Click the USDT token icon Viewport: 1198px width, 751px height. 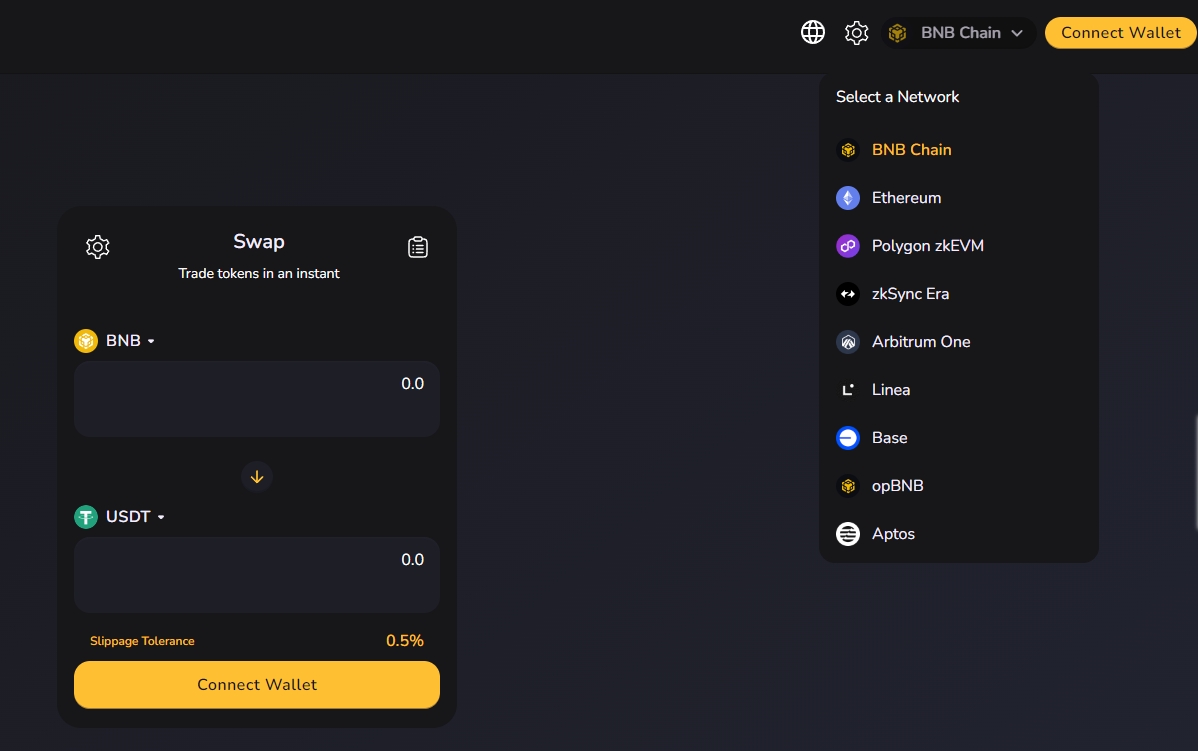tap(86, 517)
